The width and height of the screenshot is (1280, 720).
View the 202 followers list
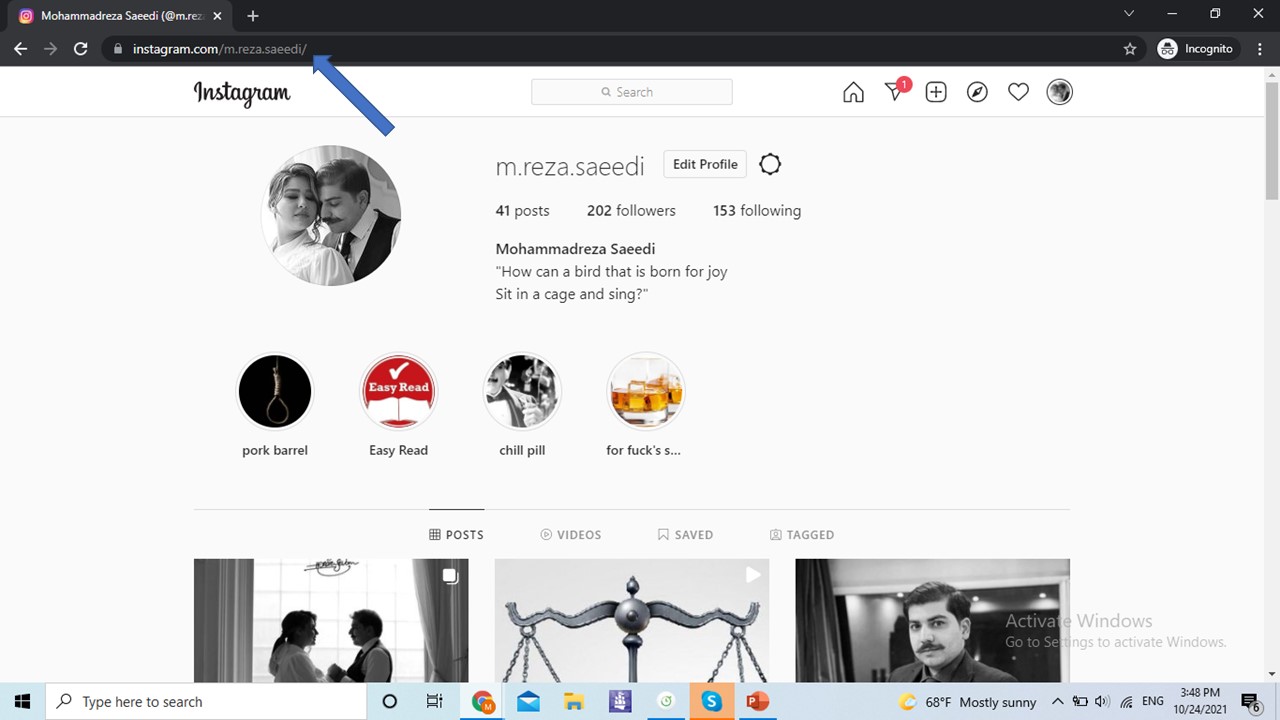[631, 210]
